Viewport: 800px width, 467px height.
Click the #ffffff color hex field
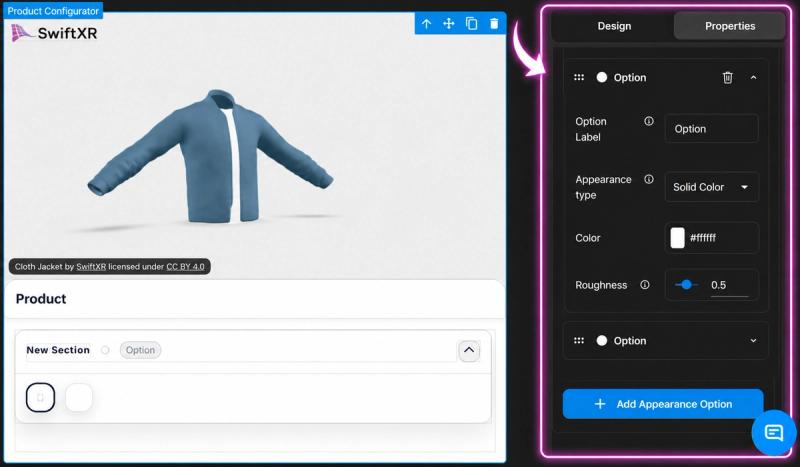coord(711,238)
